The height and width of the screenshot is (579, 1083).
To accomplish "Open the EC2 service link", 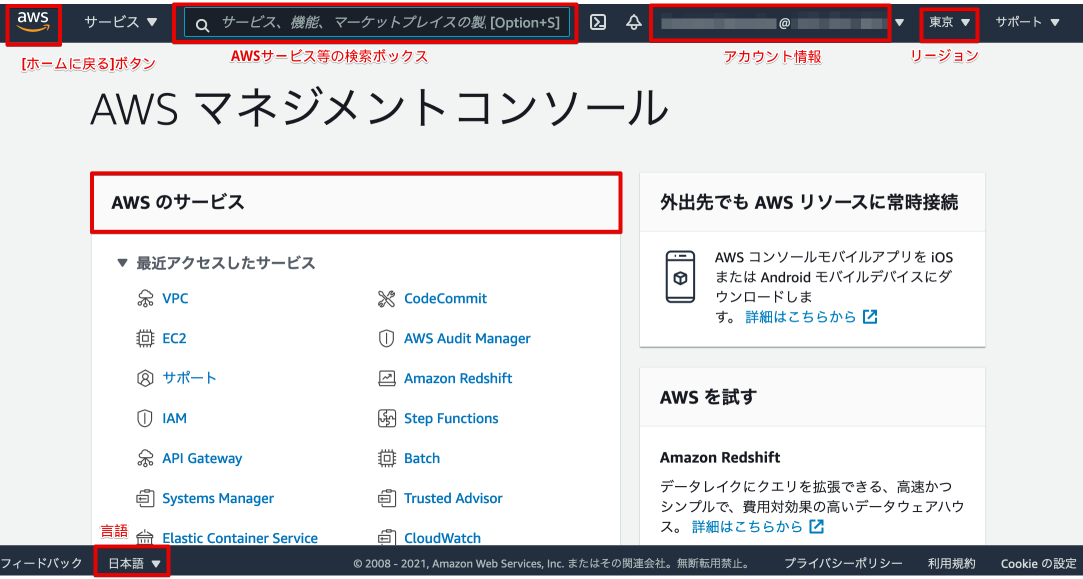I will [x=174, y=339].
